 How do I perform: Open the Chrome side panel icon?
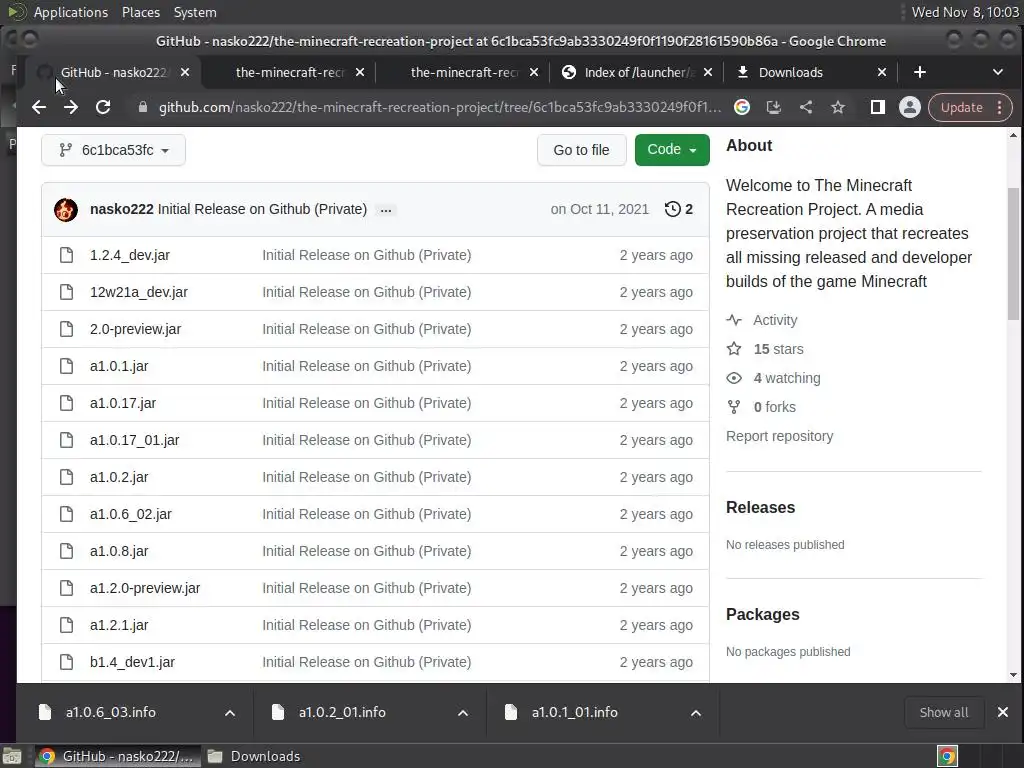[877, 107]
